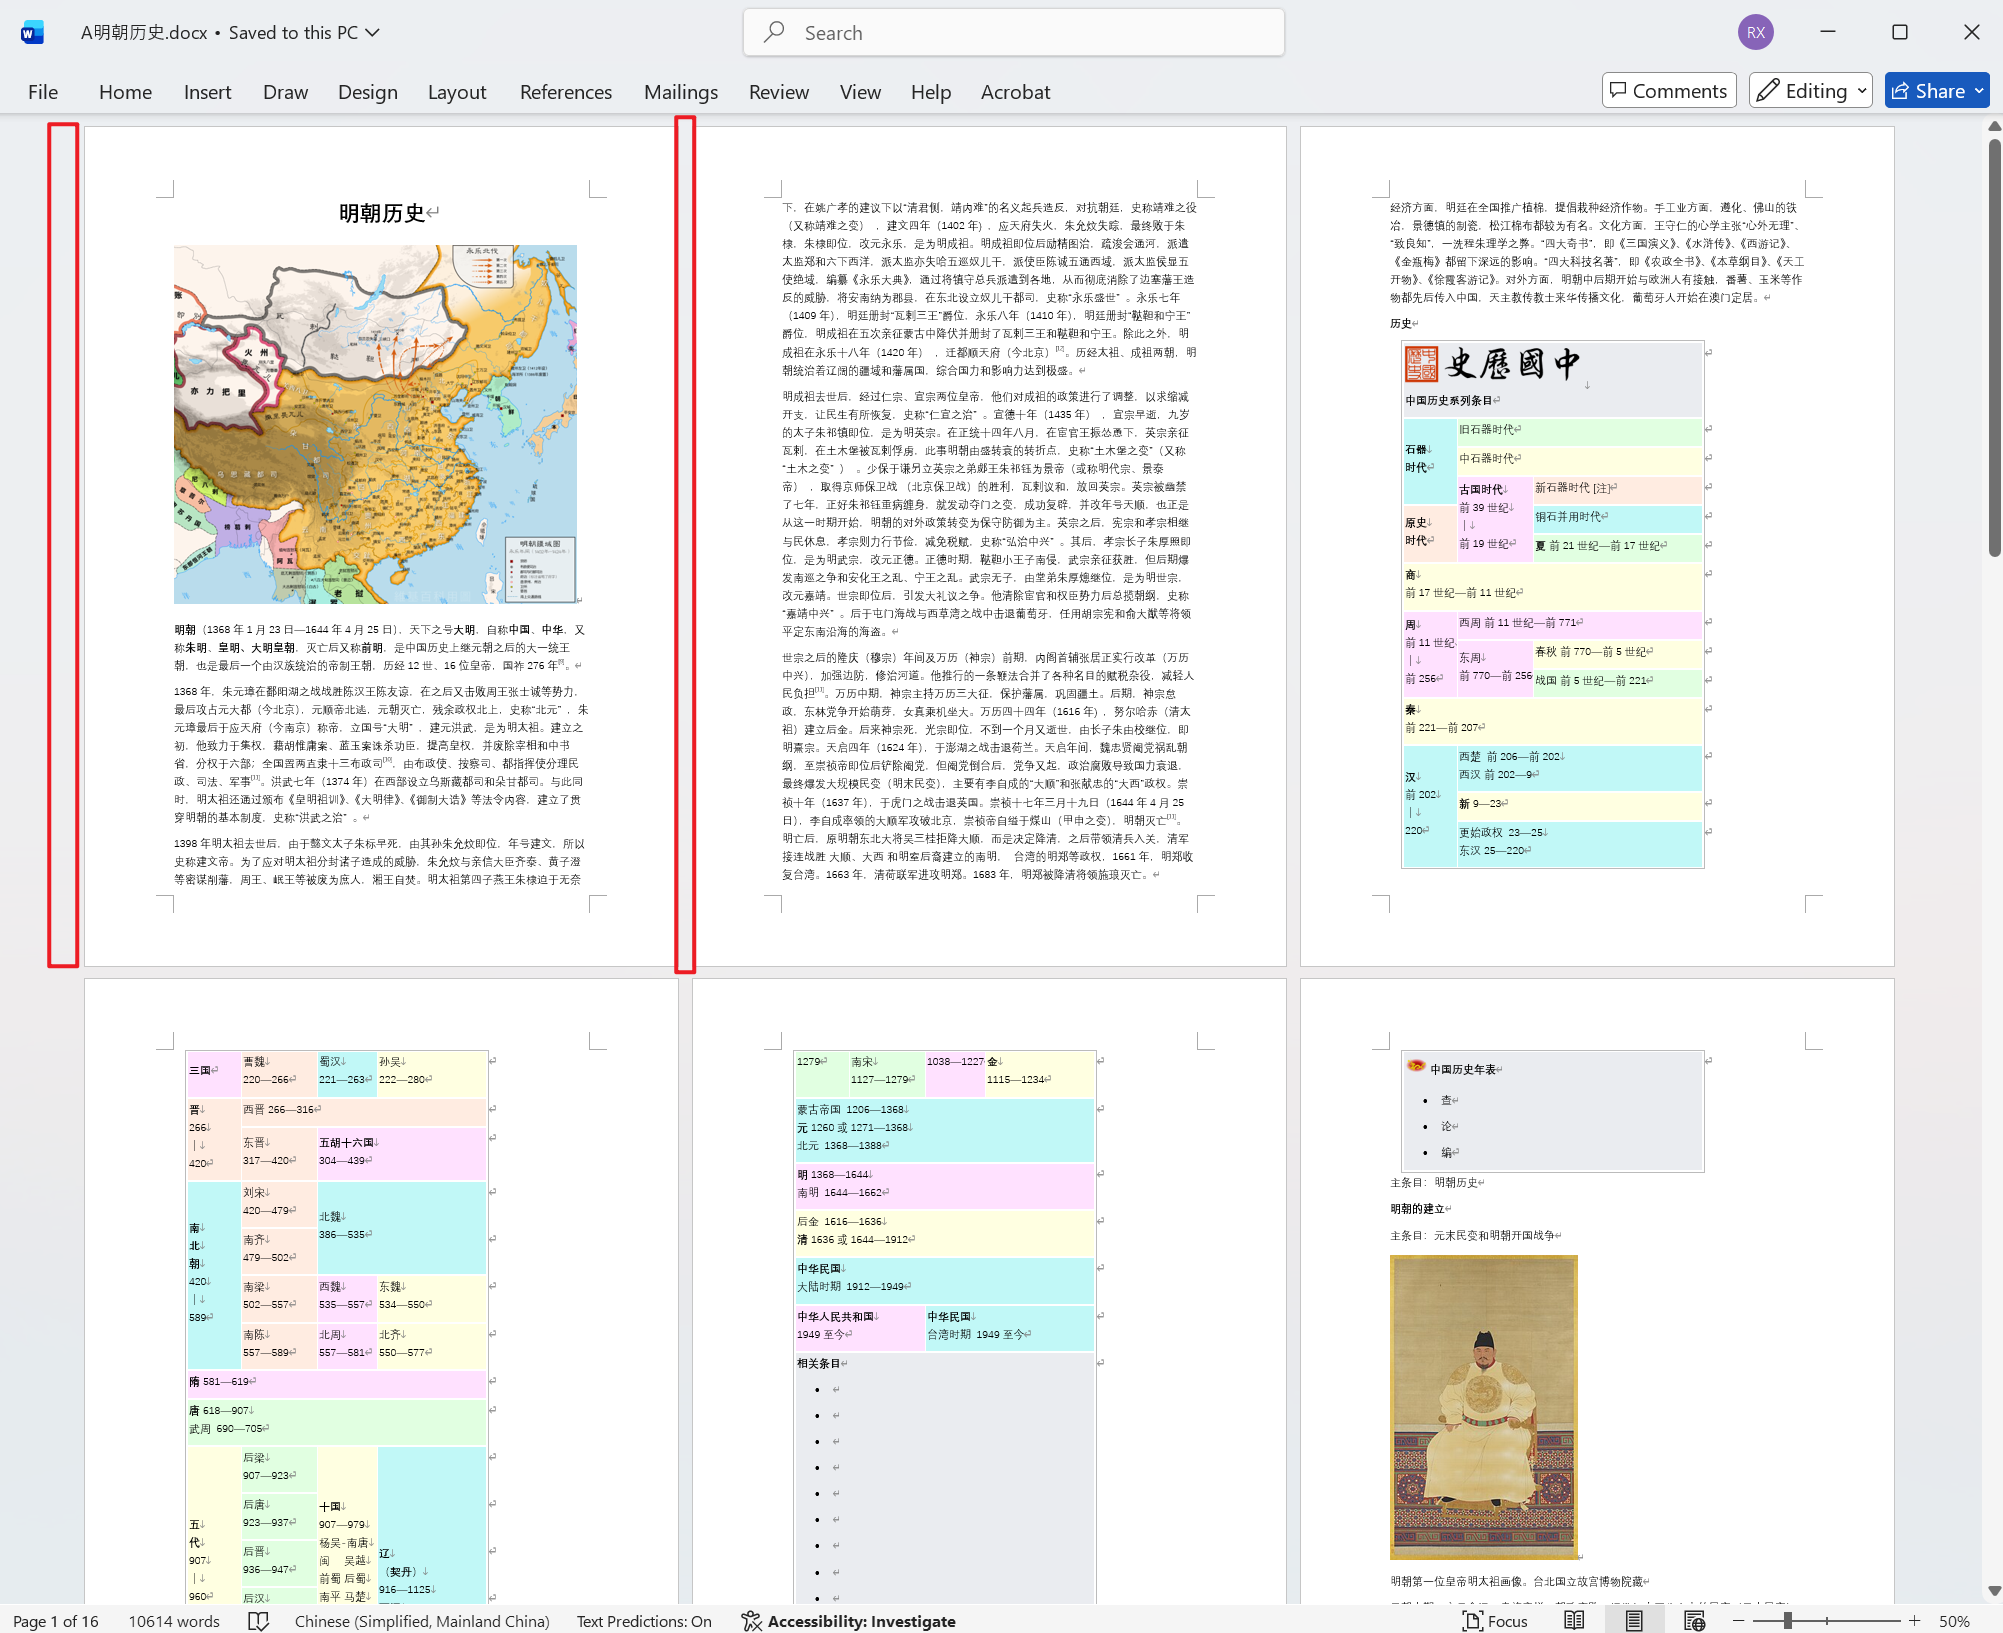Image resolution: width=2003 pixels, height=1633 pixels.
Task: Open Comments panel
Action: [x=1667, y=90]
